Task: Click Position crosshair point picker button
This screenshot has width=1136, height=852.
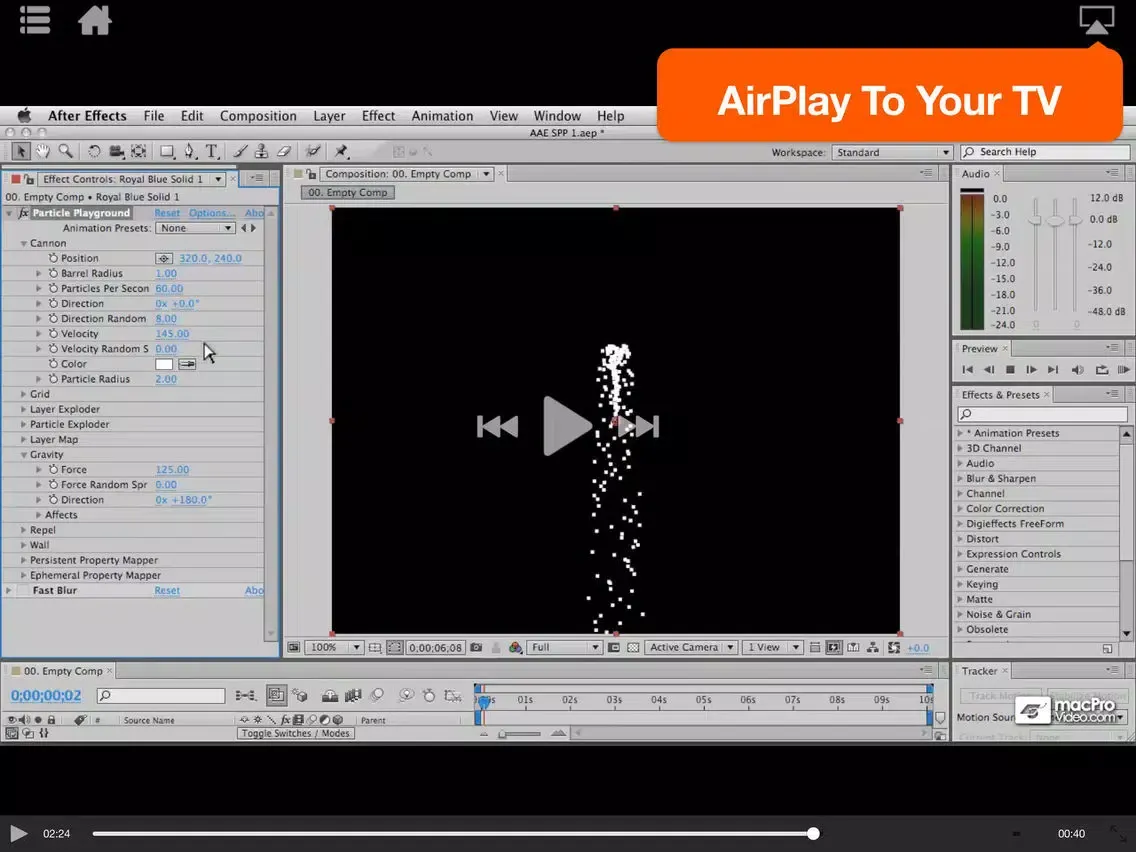Action: coord(164,259)
